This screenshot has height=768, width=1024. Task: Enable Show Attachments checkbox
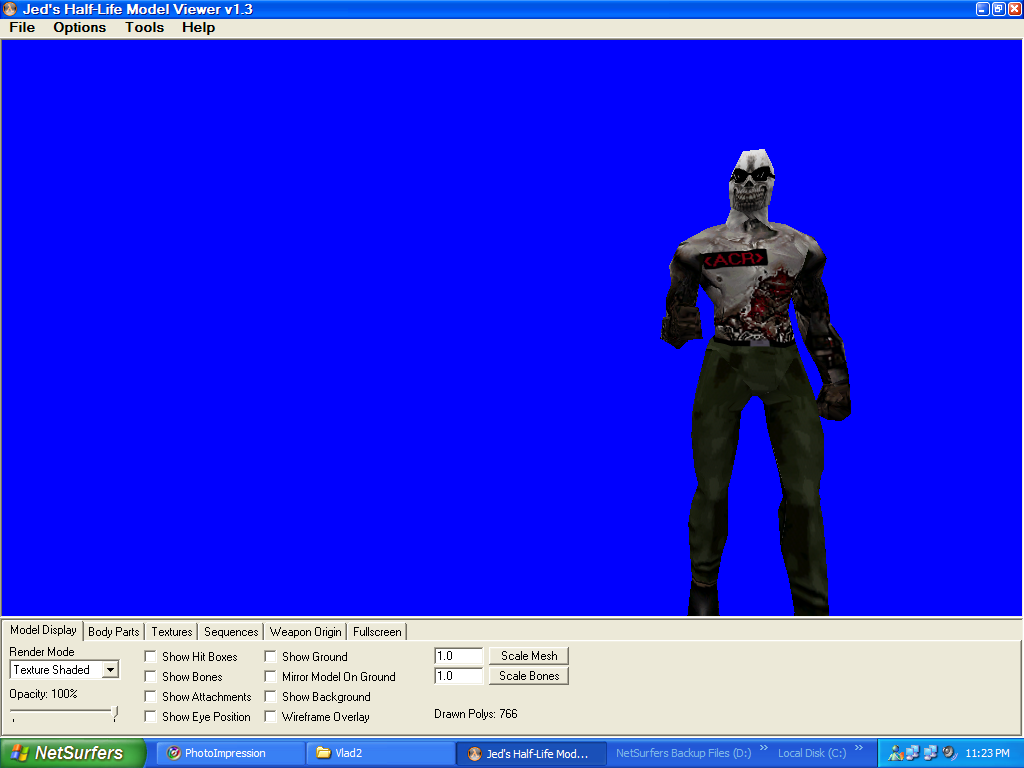point(150,697)
